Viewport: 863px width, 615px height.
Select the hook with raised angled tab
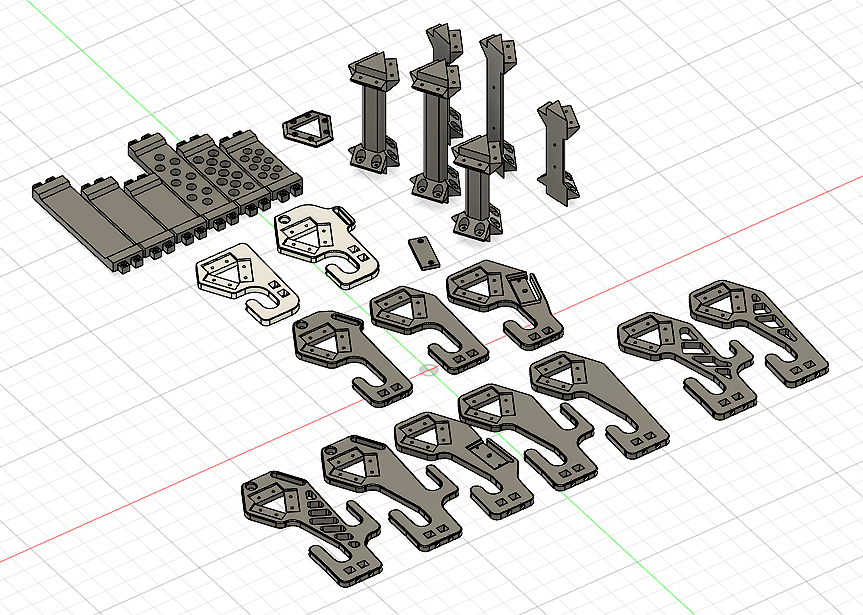504,302
